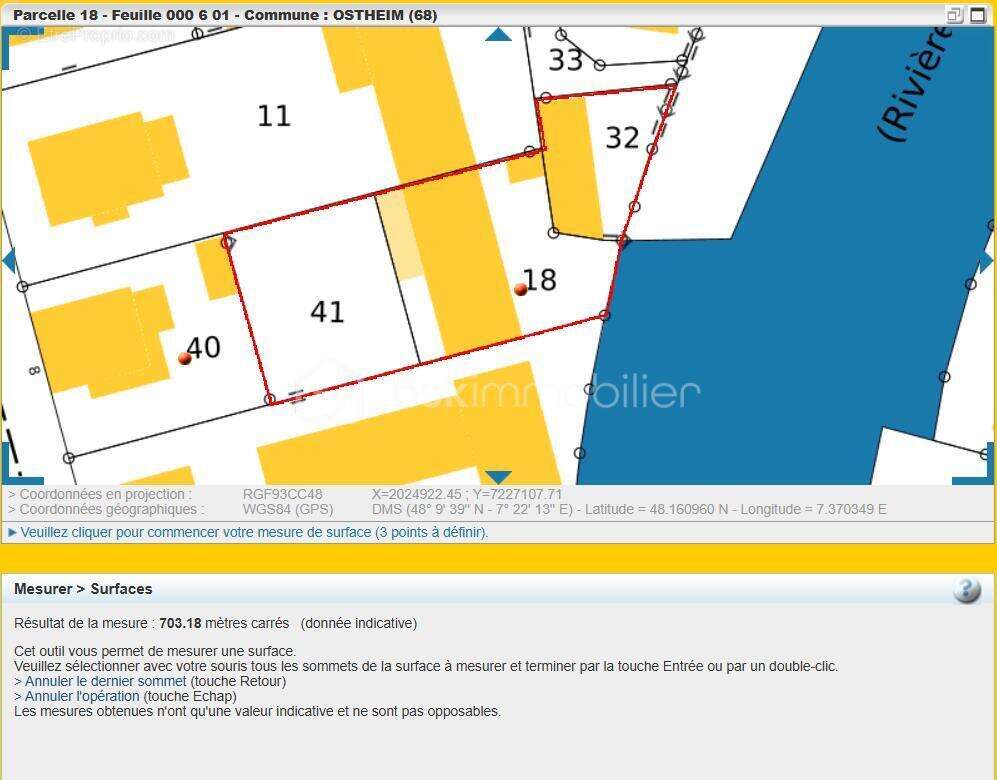Open the help question mark icon
Screen dimensions: 997x780
click(x=966, y=590)
